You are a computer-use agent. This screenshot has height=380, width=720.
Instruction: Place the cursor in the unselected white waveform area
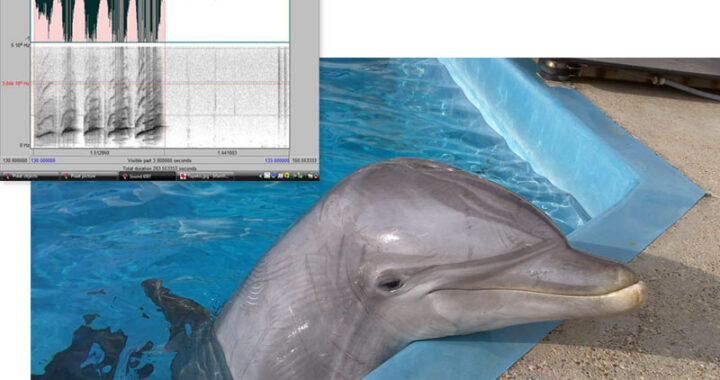(x=227, y=21)
